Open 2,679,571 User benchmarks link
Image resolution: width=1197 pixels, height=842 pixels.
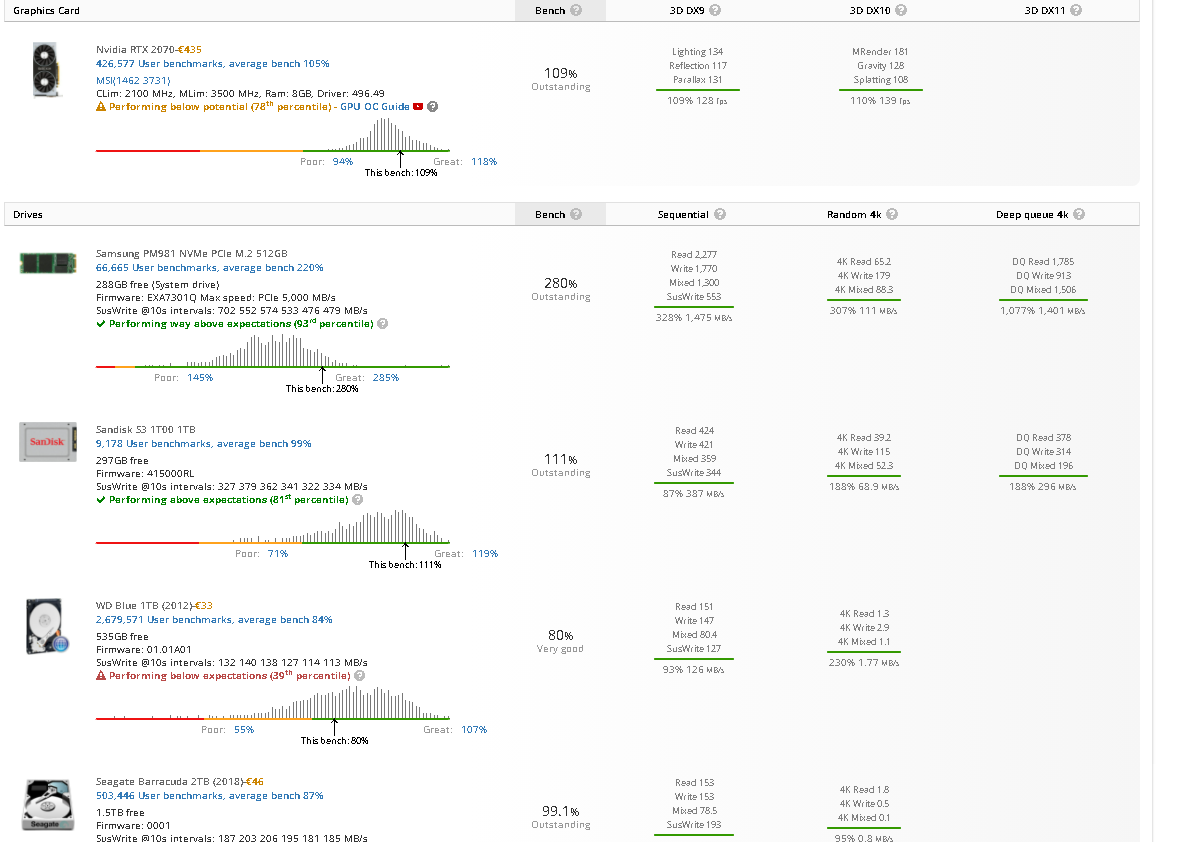(x=214, y=620)
